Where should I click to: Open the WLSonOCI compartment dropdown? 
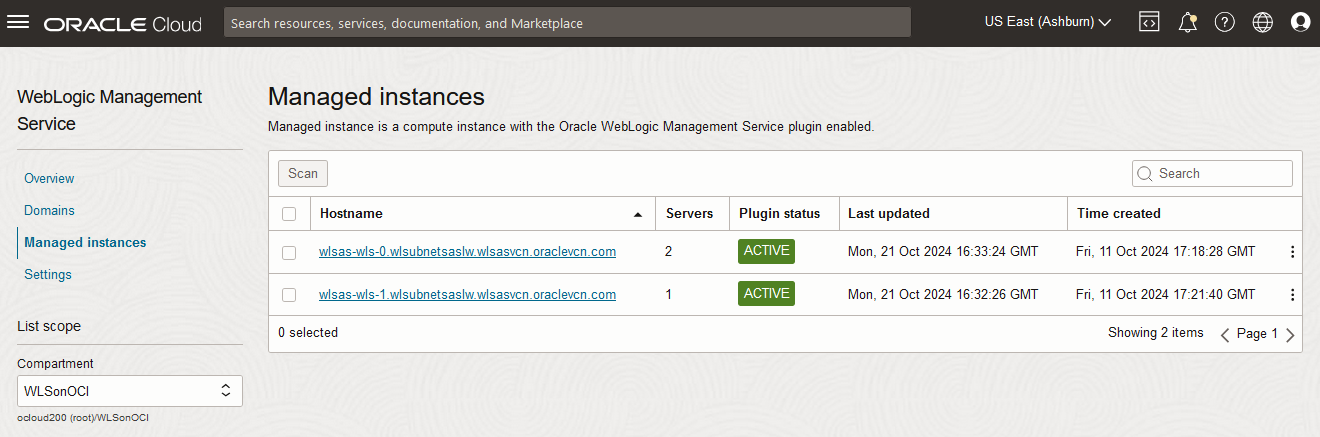130,390
